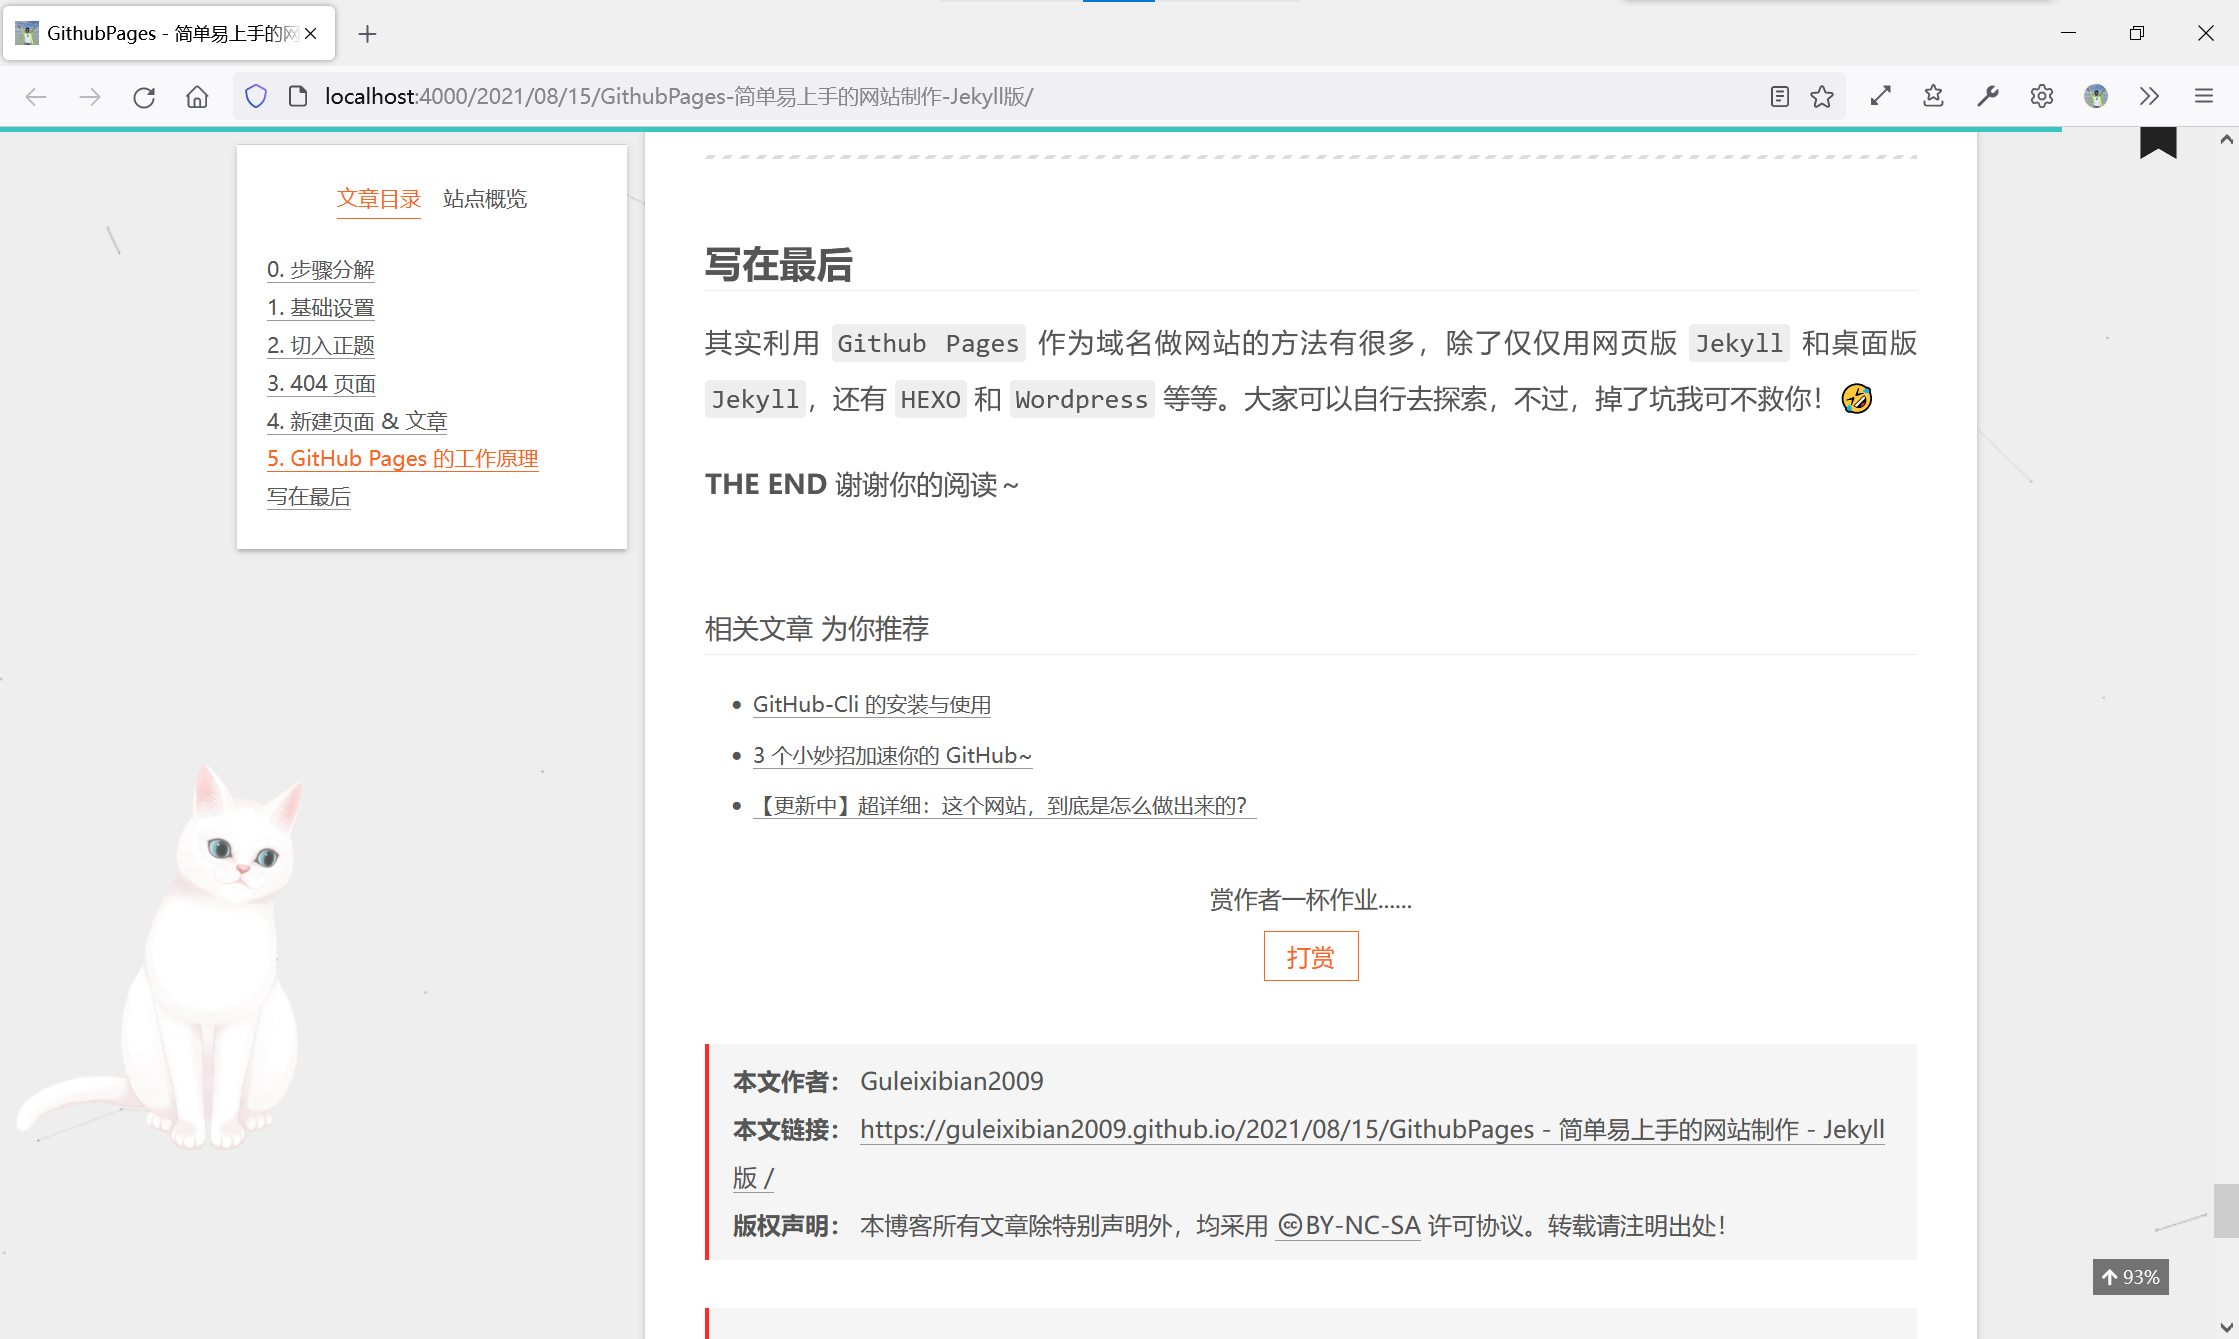The width and height of the screenshot is (2239, 1339).
Task: Open the tracking protection shield icon
Action: (256, 97)
